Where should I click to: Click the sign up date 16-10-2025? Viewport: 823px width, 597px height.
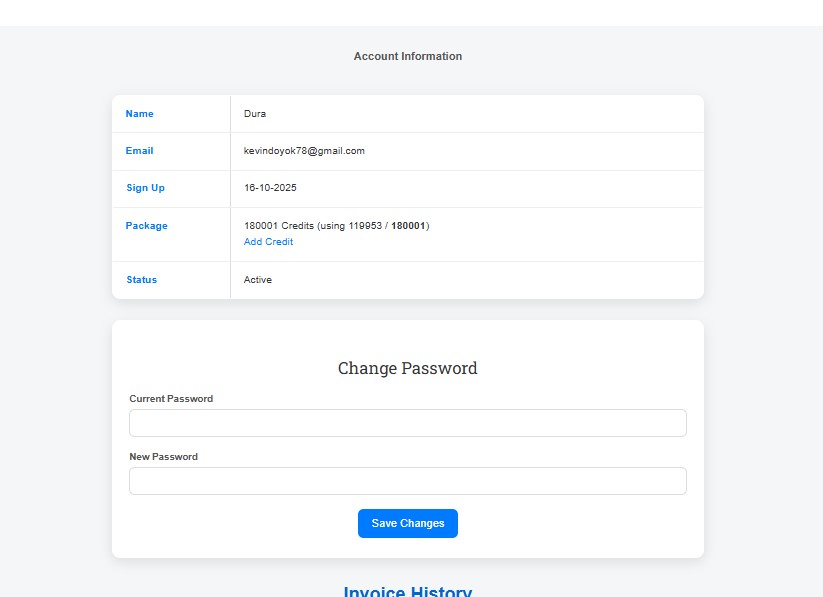pyautogui.click(x=270, y=188)
